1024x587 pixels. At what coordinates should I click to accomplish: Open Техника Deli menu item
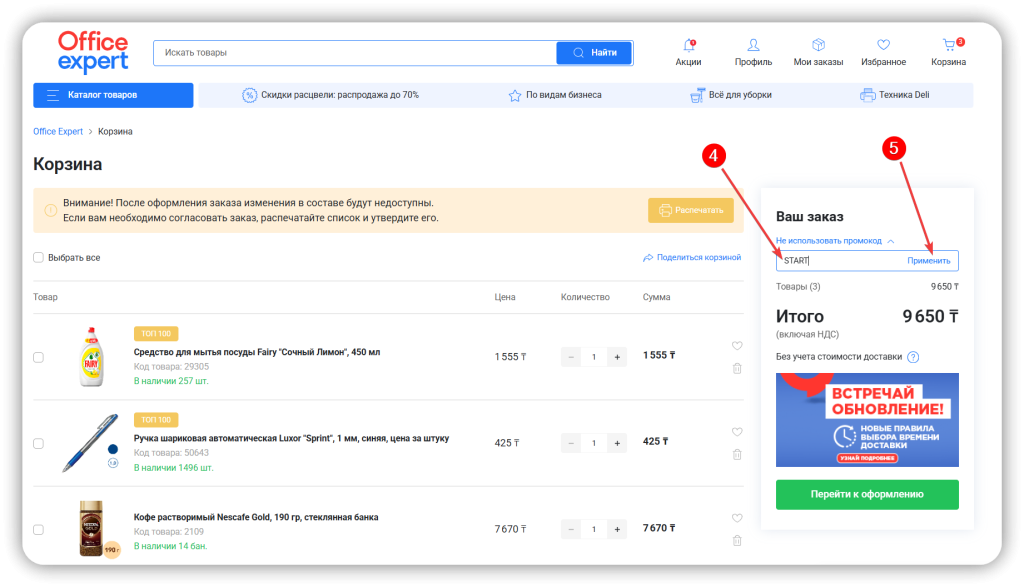click(895, 95)
